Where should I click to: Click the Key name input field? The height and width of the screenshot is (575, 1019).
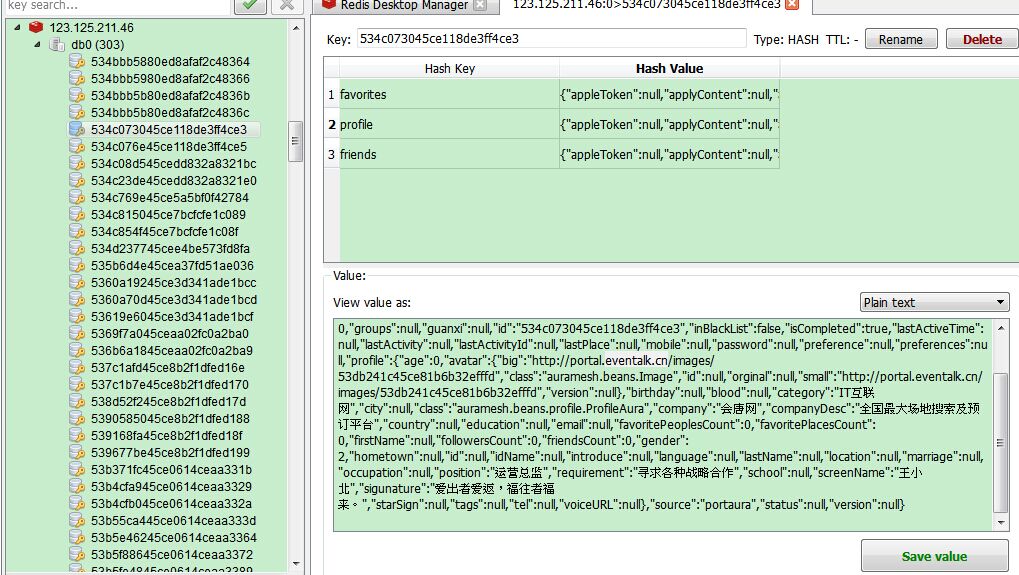(551, 38)
